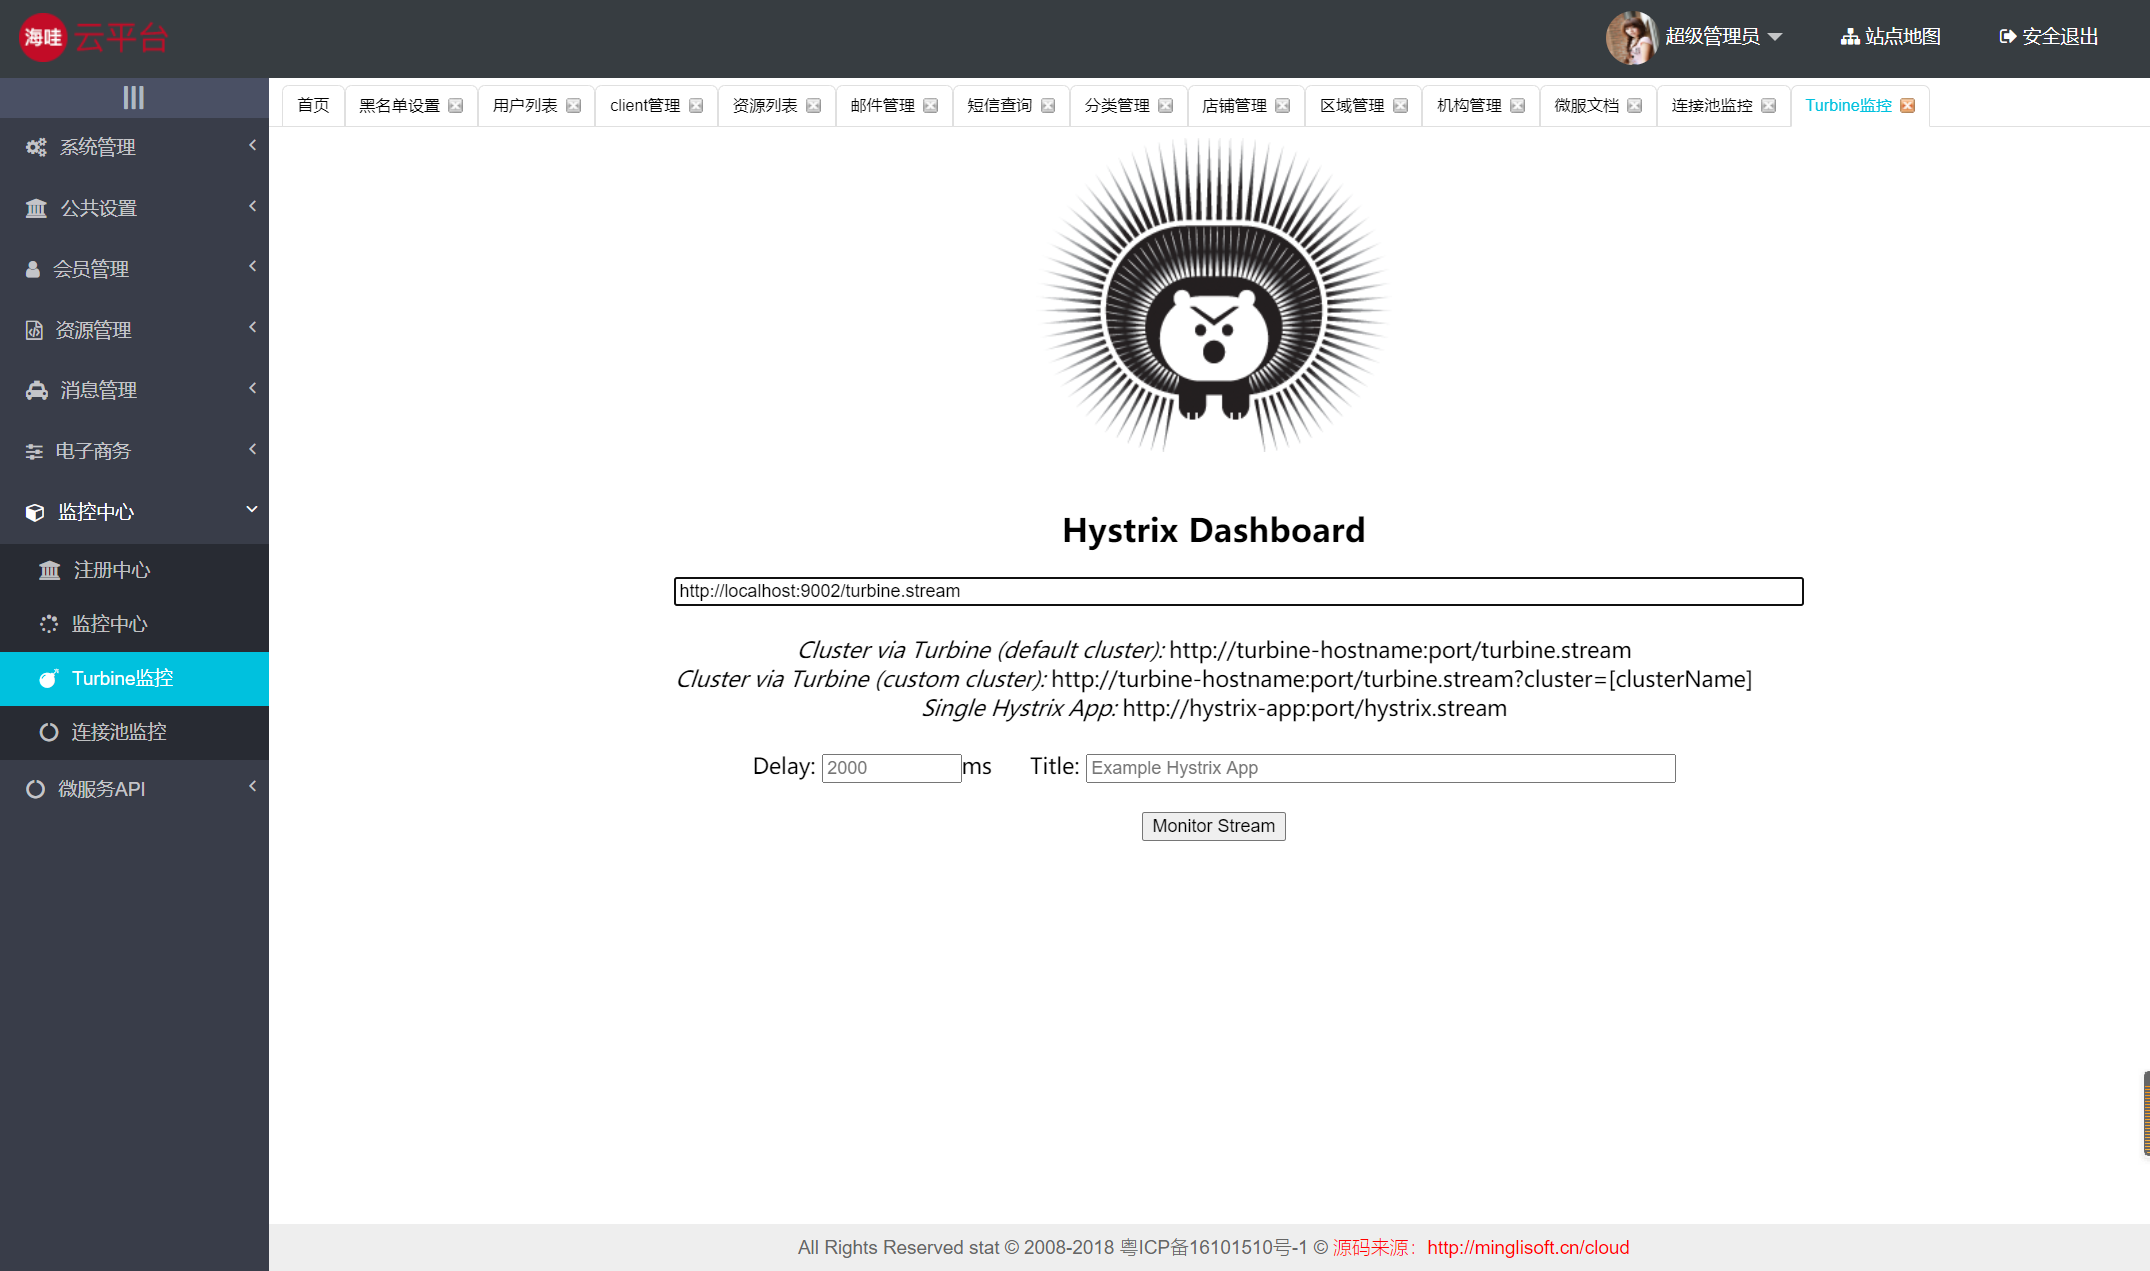The height and width of the screenshot is (1271, 2150).
Task: Collapse the 监控中心 menu chevron
Action: tap(252, 508)
